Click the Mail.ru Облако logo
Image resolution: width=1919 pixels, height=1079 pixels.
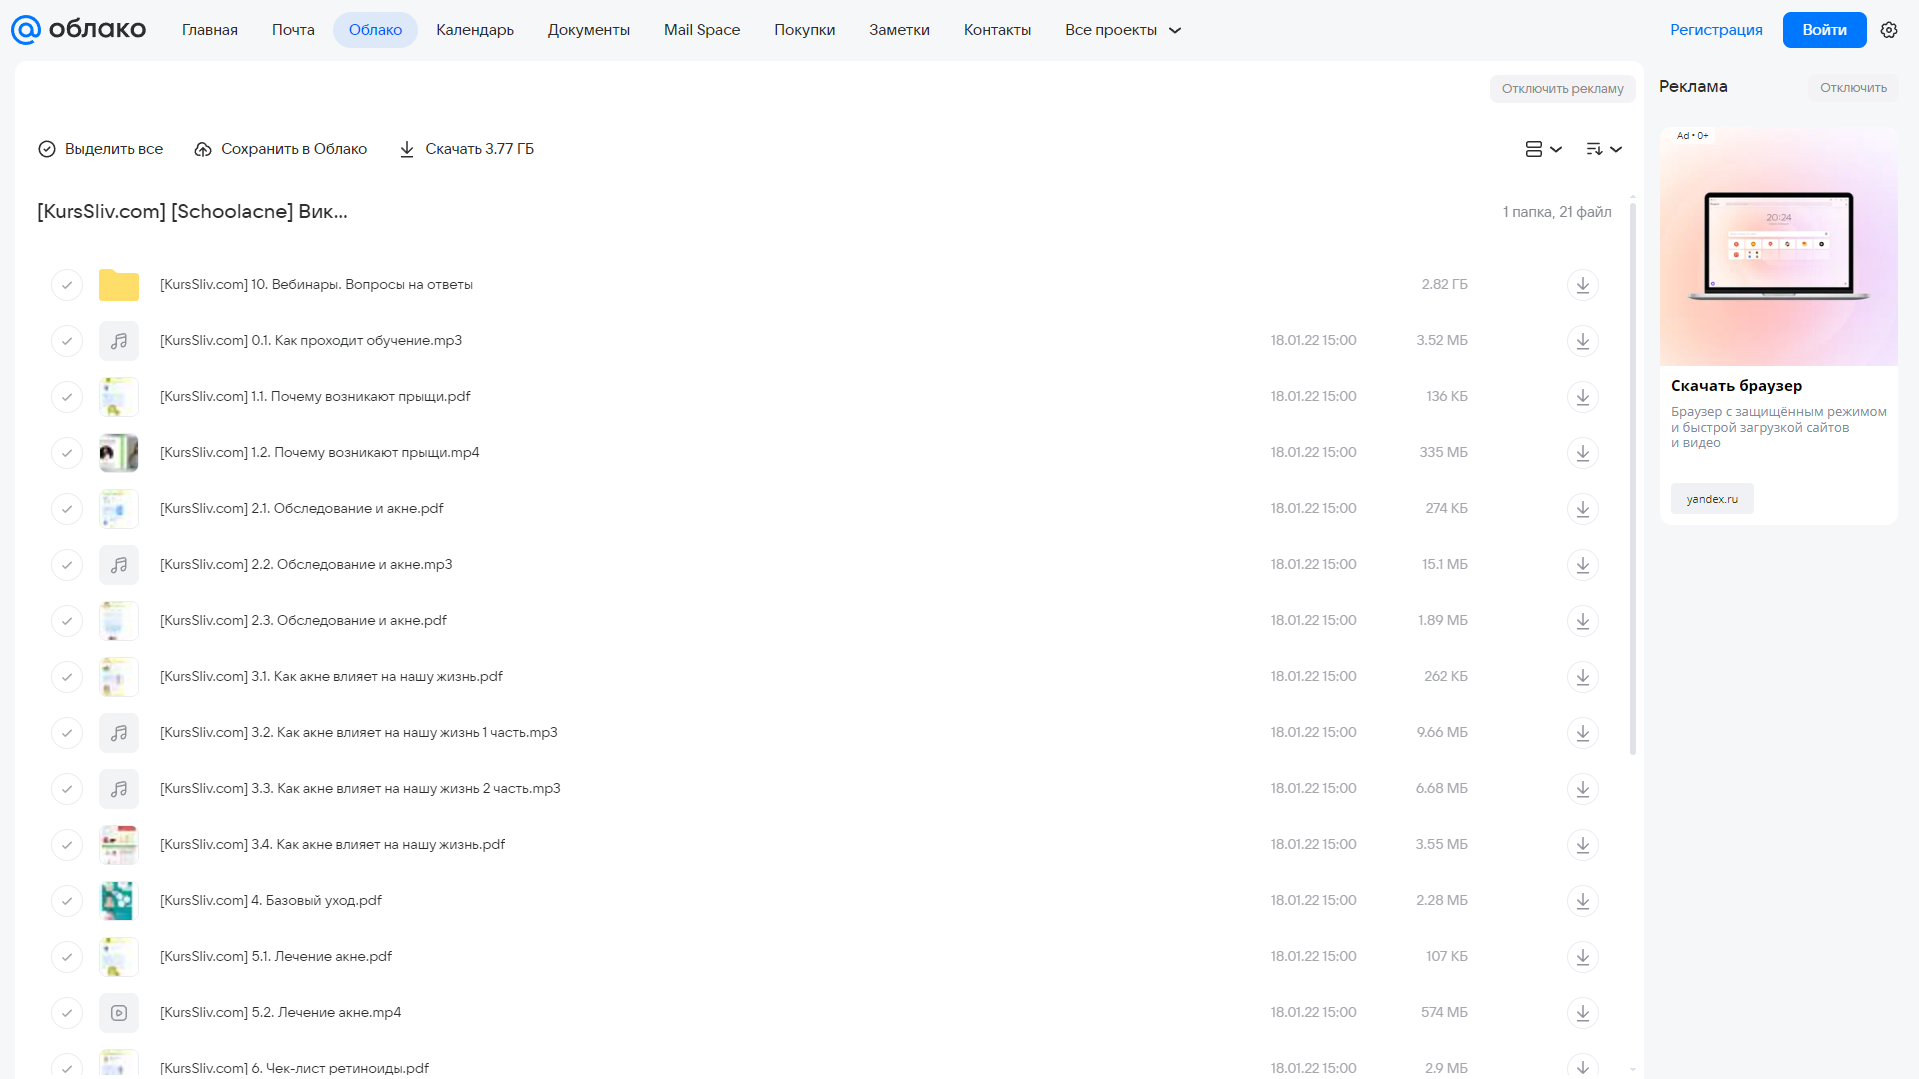click(x=78, y=30)
